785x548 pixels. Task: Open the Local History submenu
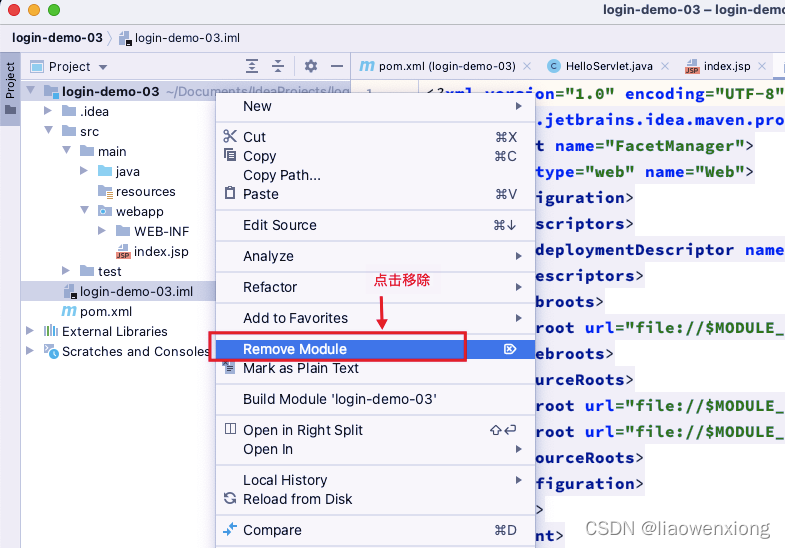[x=375, y=480]
